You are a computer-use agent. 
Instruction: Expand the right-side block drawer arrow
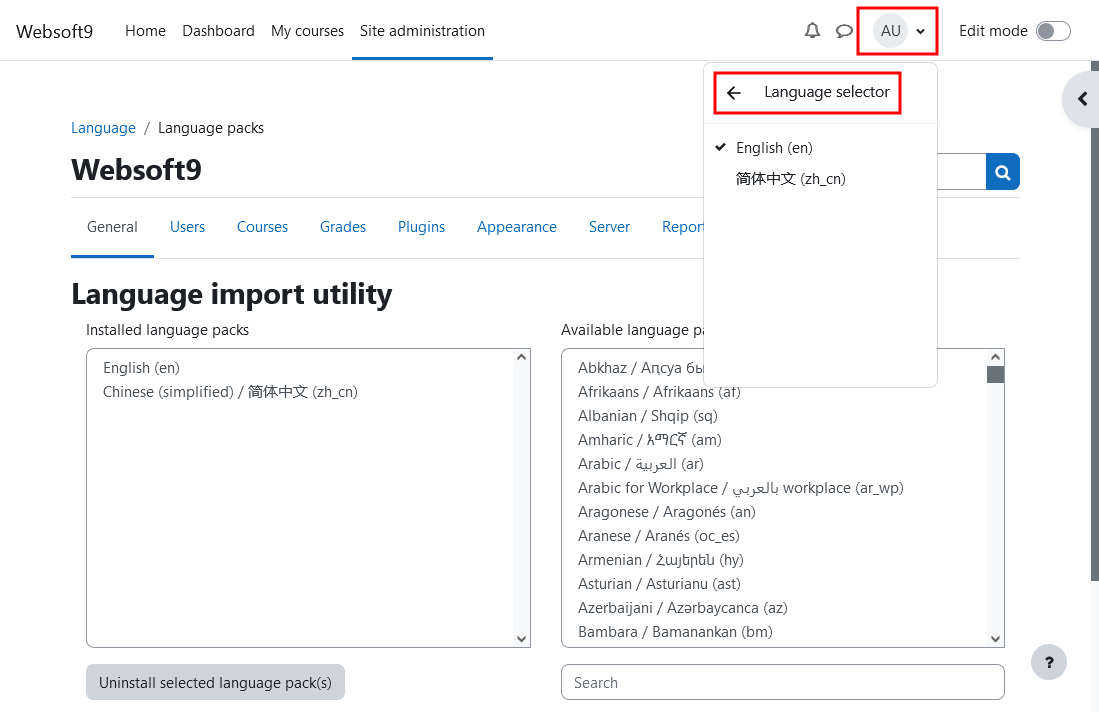[x=1081, y=99]
